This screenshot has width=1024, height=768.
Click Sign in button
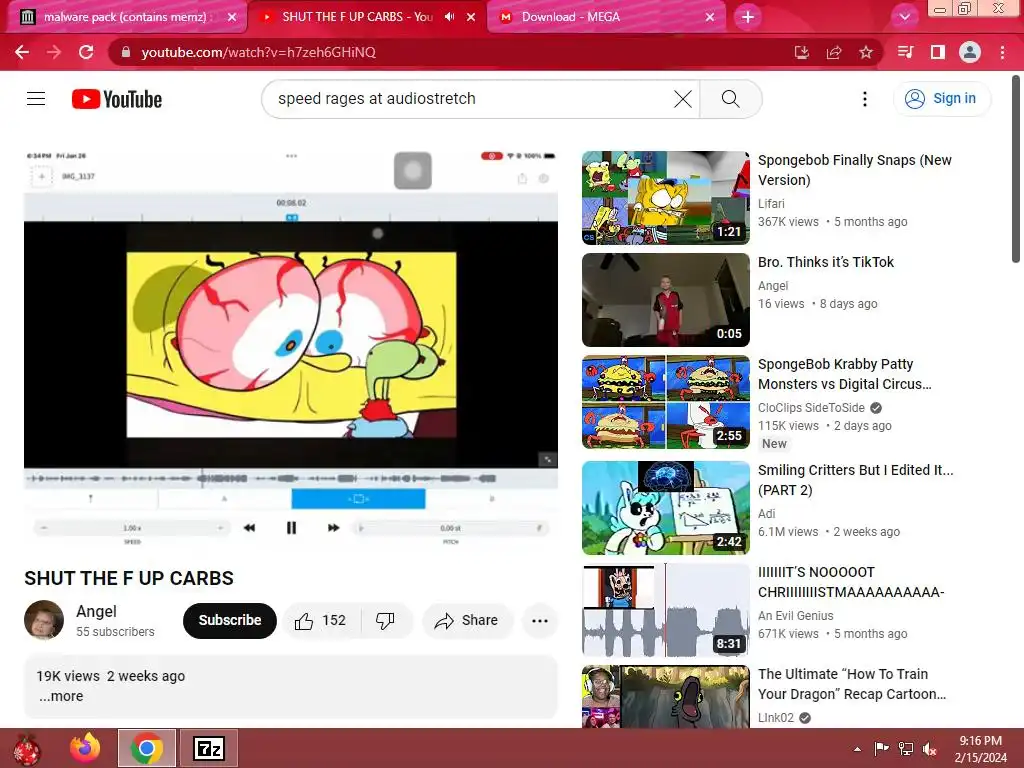pos(942,99)
